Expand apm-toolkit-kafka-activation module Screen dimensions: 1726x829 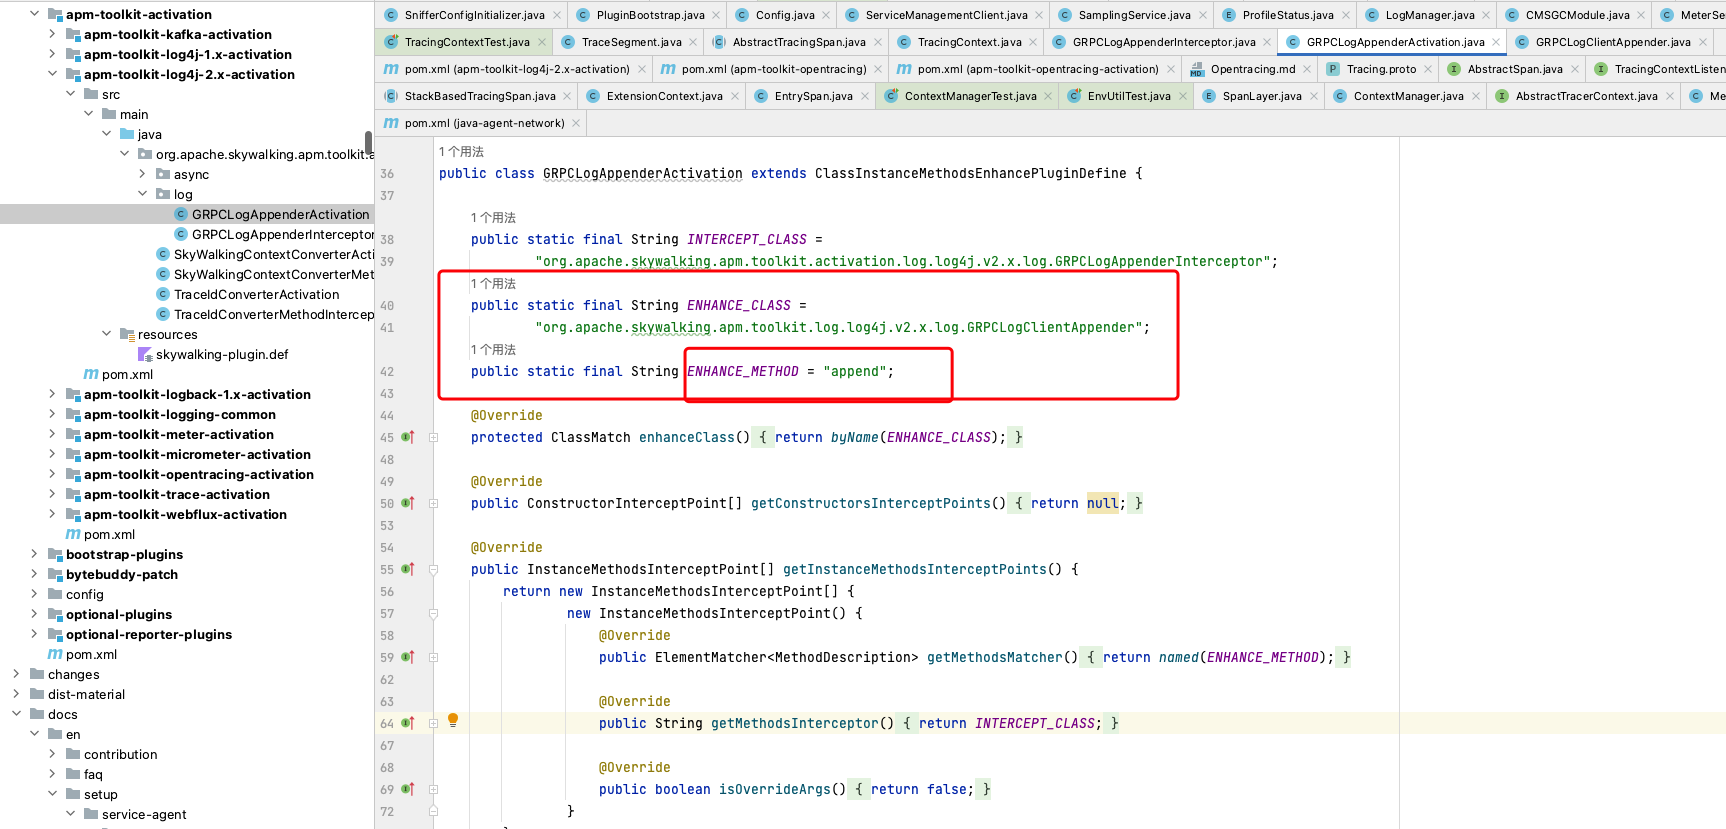52,34
